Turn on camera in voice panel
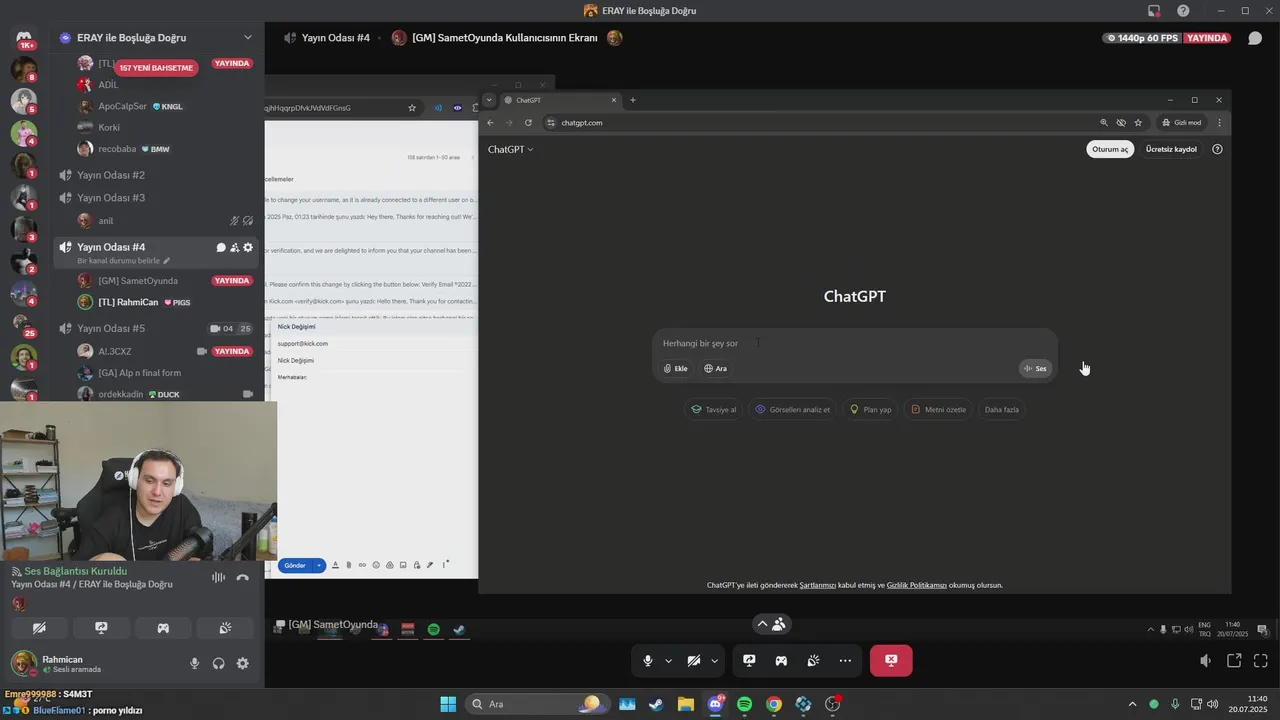Viewport: 1280px width, 720px height. (39, 628)
